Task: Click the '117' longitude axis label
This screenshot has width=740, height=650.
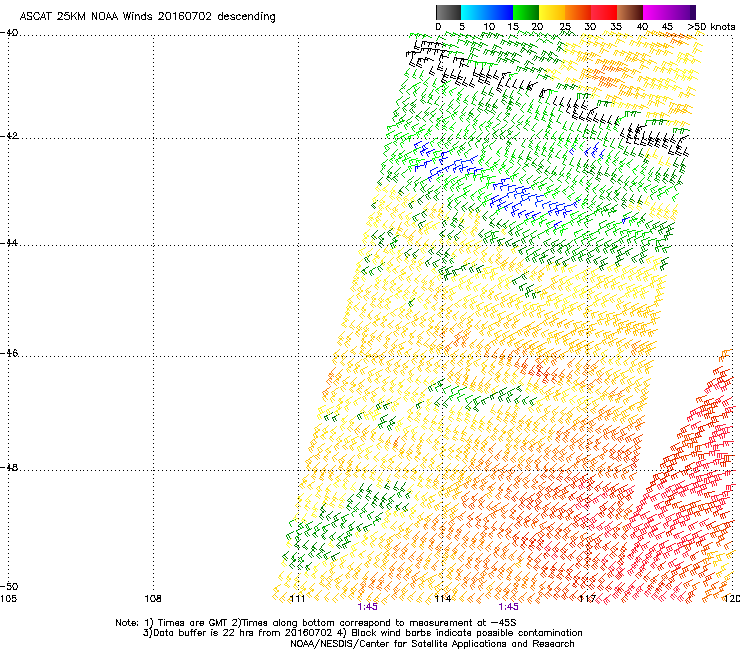Action: coord(588,599)
